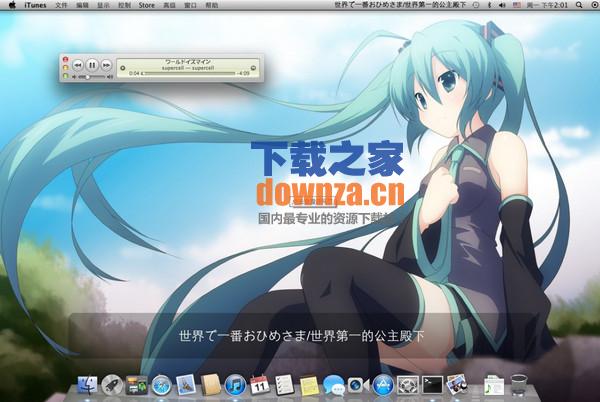Viewport: 600px width, 402px height.
Task: Open the input source flag menu
Action: [x=517, y=5]
